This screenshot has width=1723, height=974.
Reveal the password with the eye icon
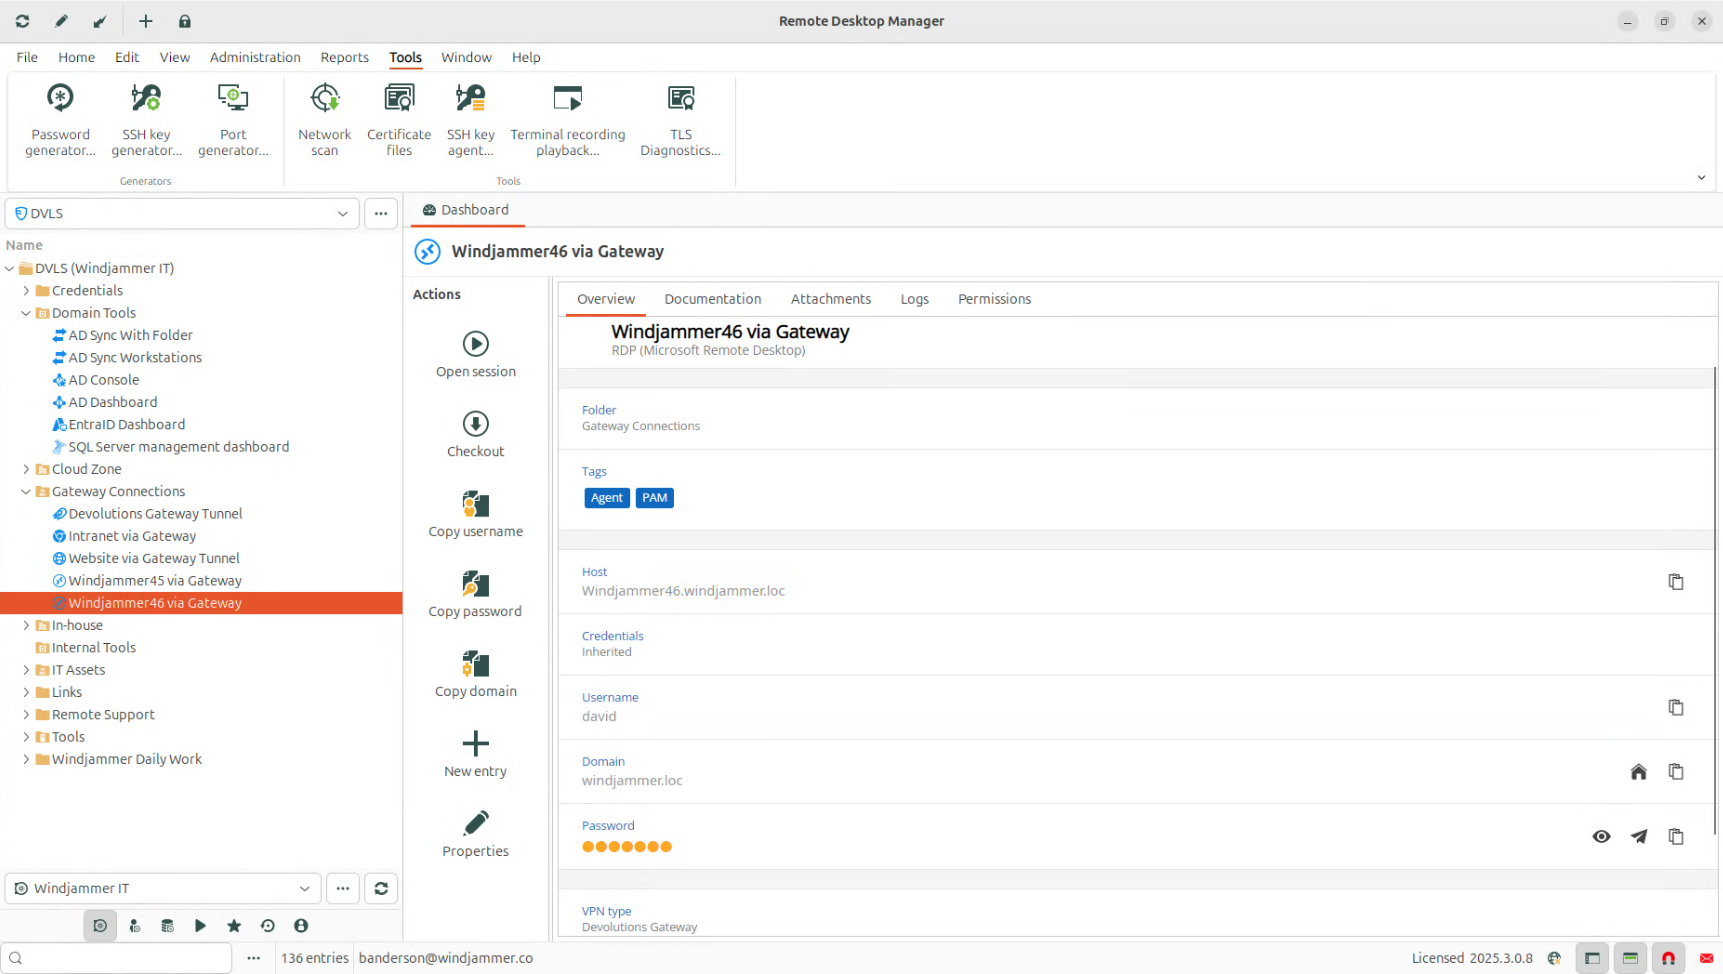[x=1601, y=836]
